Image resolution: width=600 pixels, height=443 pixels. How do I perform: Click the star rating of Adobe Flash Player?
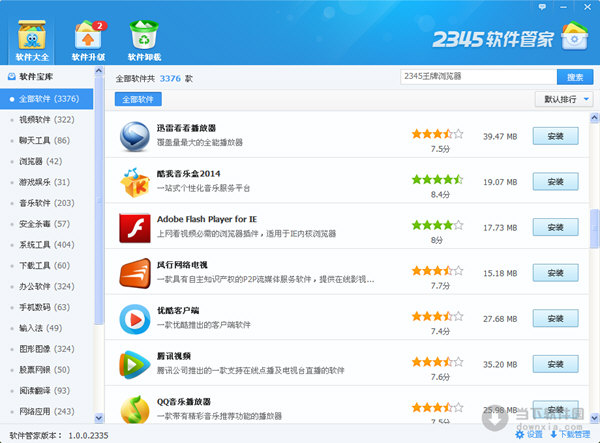point(437,225)
